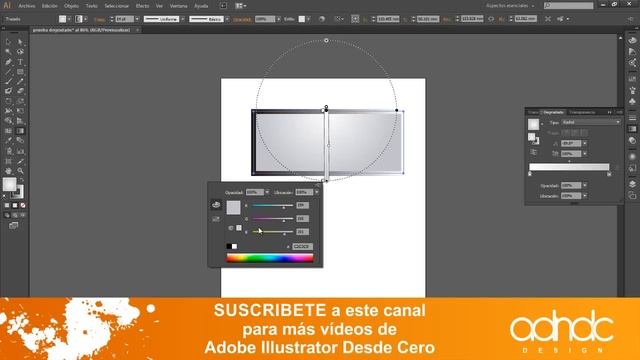Open Adobe Bridge from the menu bar
640x360 pixels.
[223, 6]
